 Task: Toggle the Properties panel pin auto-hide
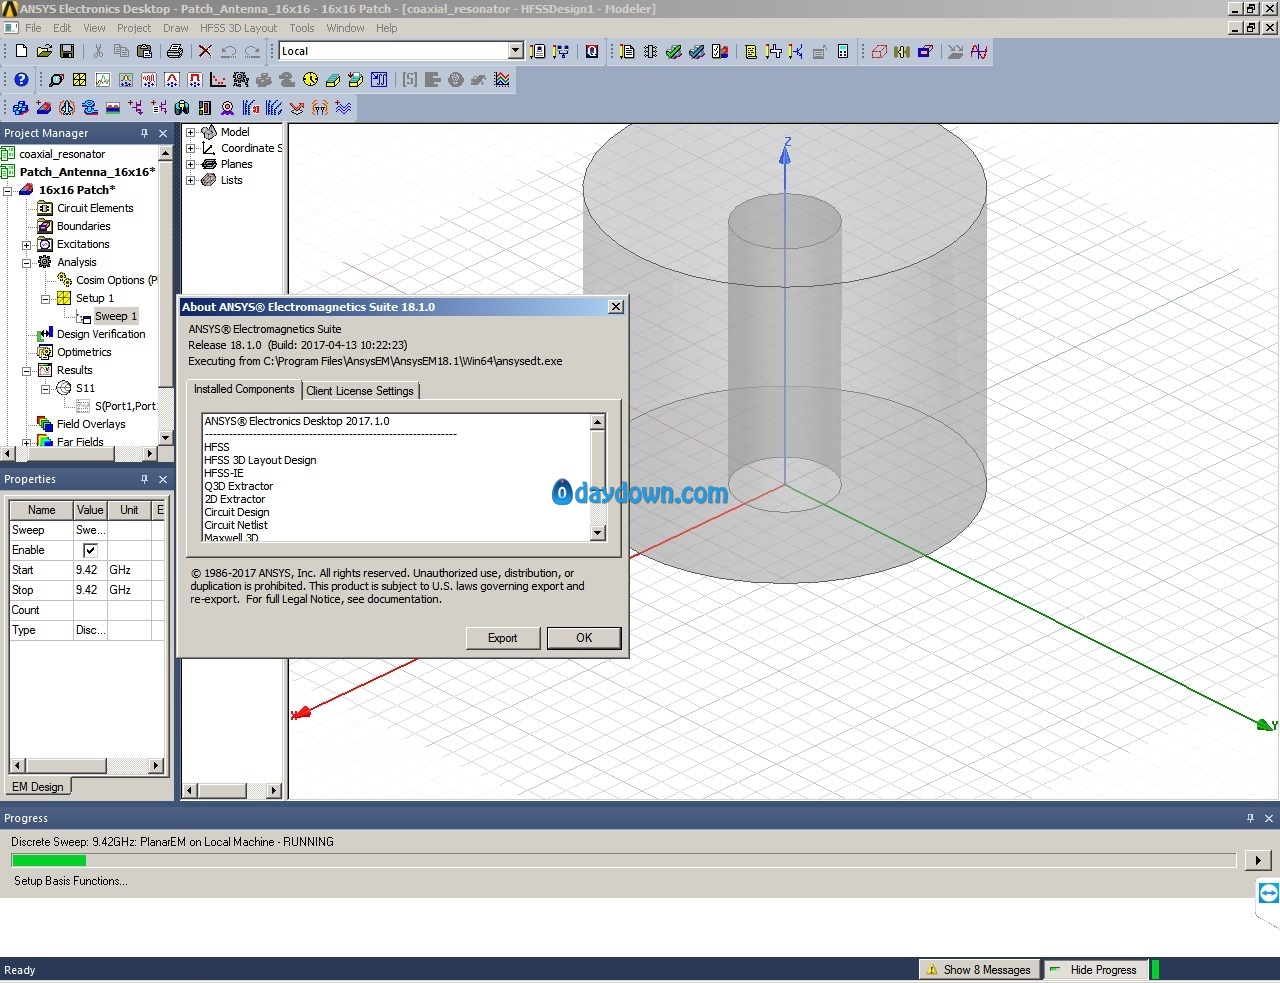tap(144, 479)
